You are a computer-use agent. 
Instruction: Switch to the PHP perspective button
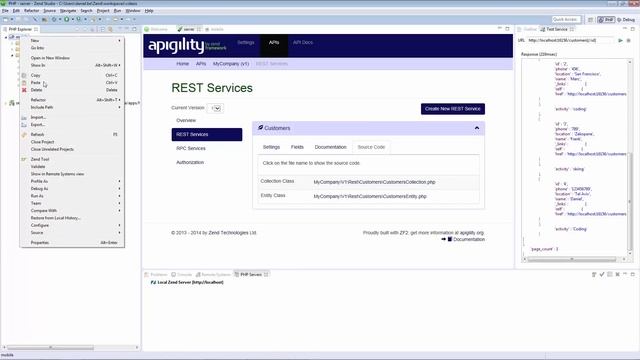tap(606, 20)
